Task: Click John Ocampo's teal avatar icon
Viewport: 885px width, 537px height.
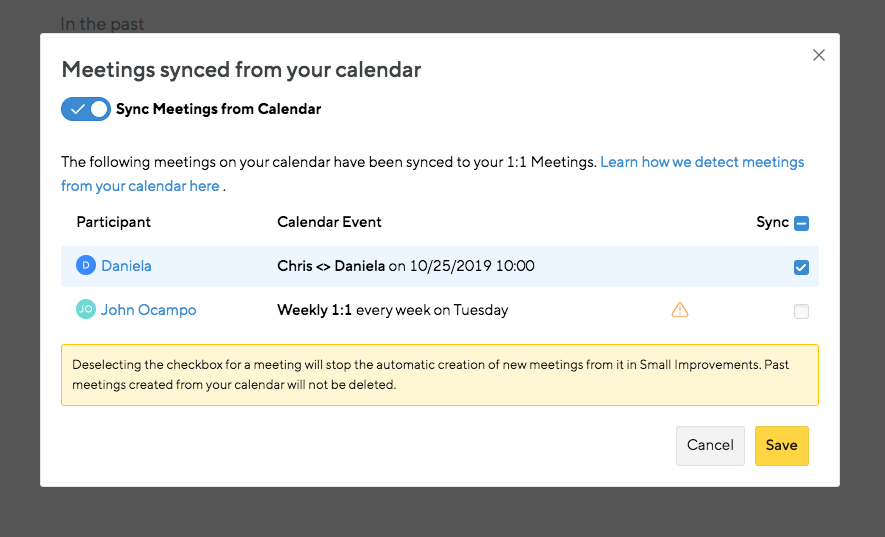Action: (x=86, y=310)
